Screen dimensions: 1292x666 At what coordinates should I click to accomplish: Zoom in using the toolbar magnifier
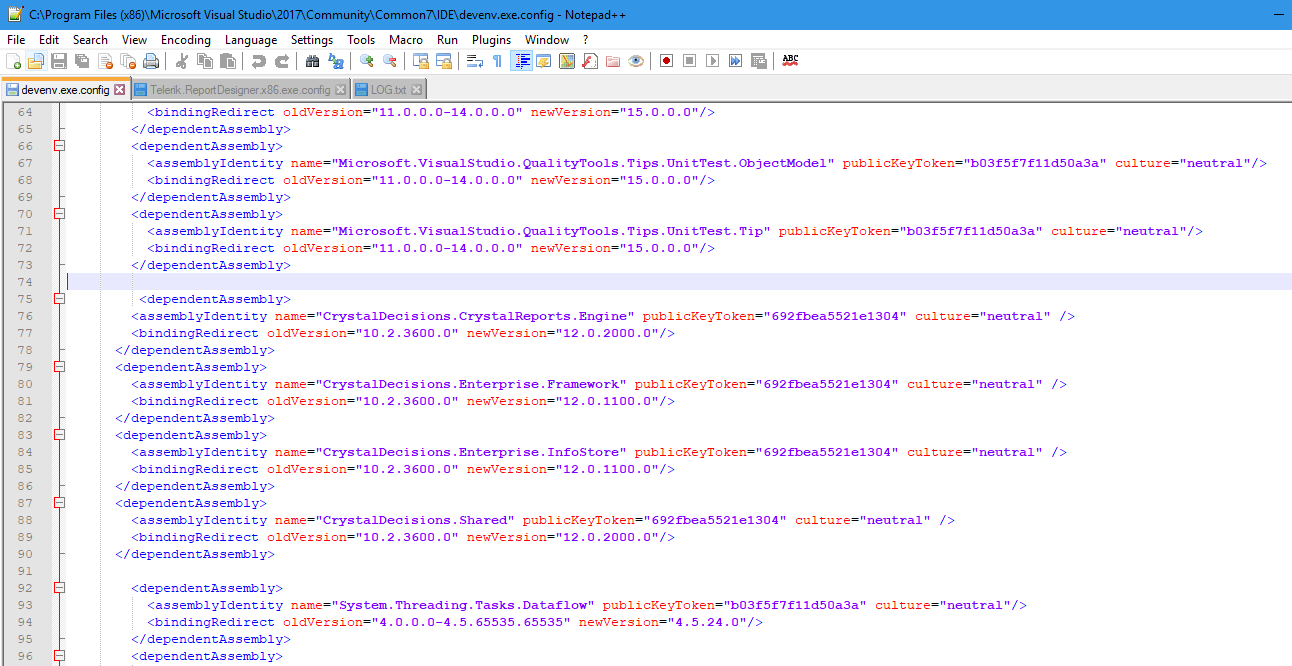click(x=367, y=61)
